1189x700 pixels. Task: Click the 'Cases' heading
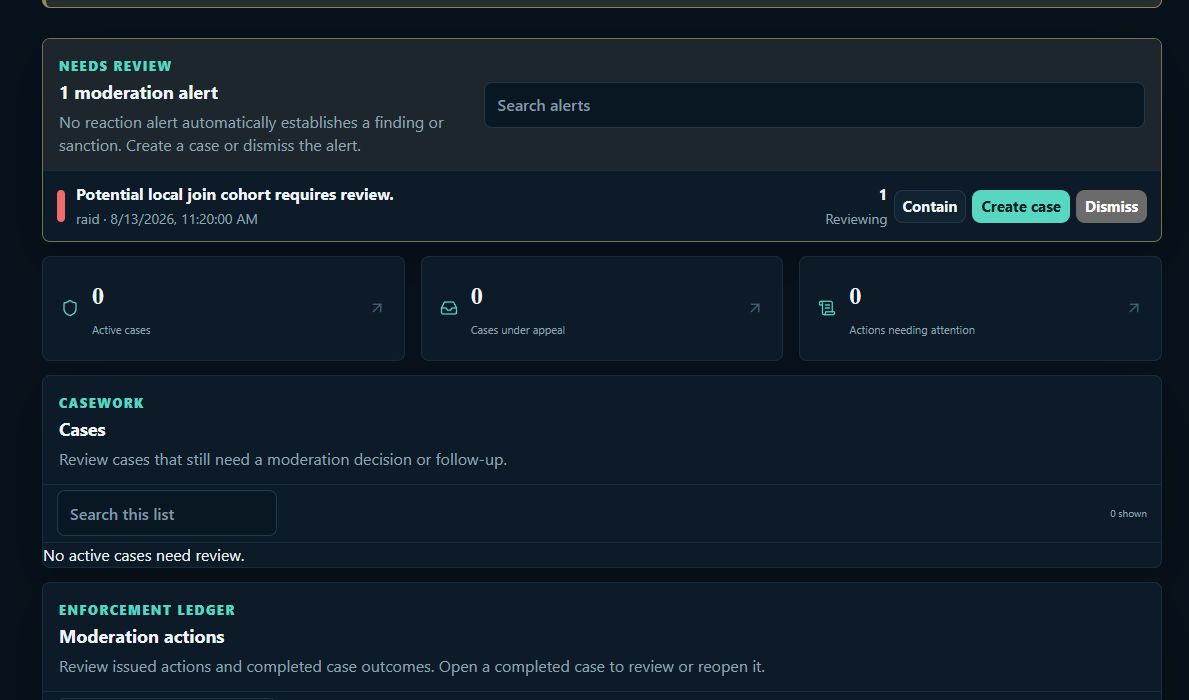82,430
